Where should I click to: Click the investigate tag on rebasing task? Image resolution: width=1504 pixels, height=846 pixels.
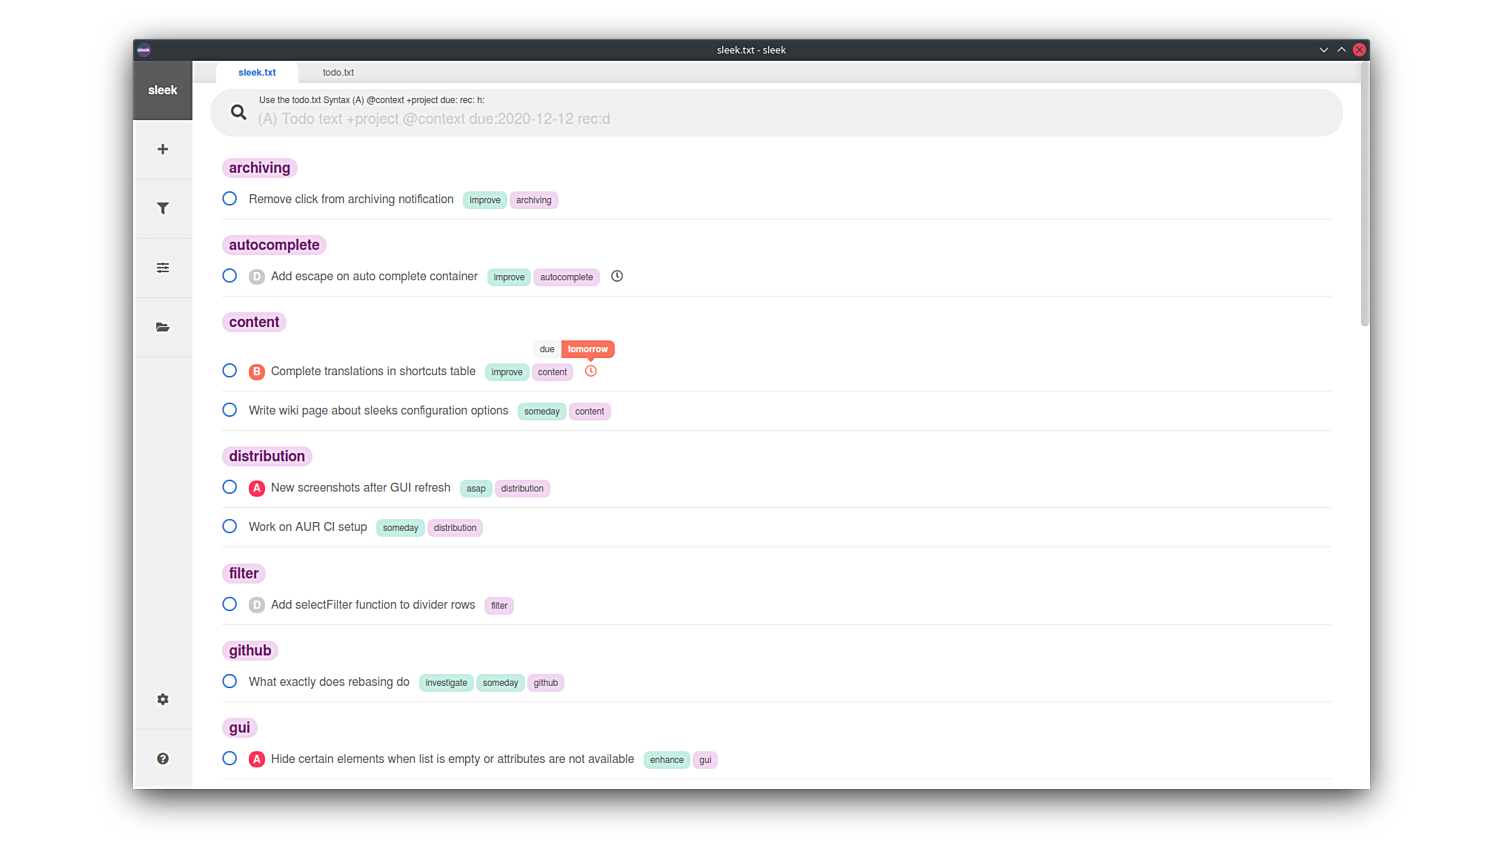[446, 683]
